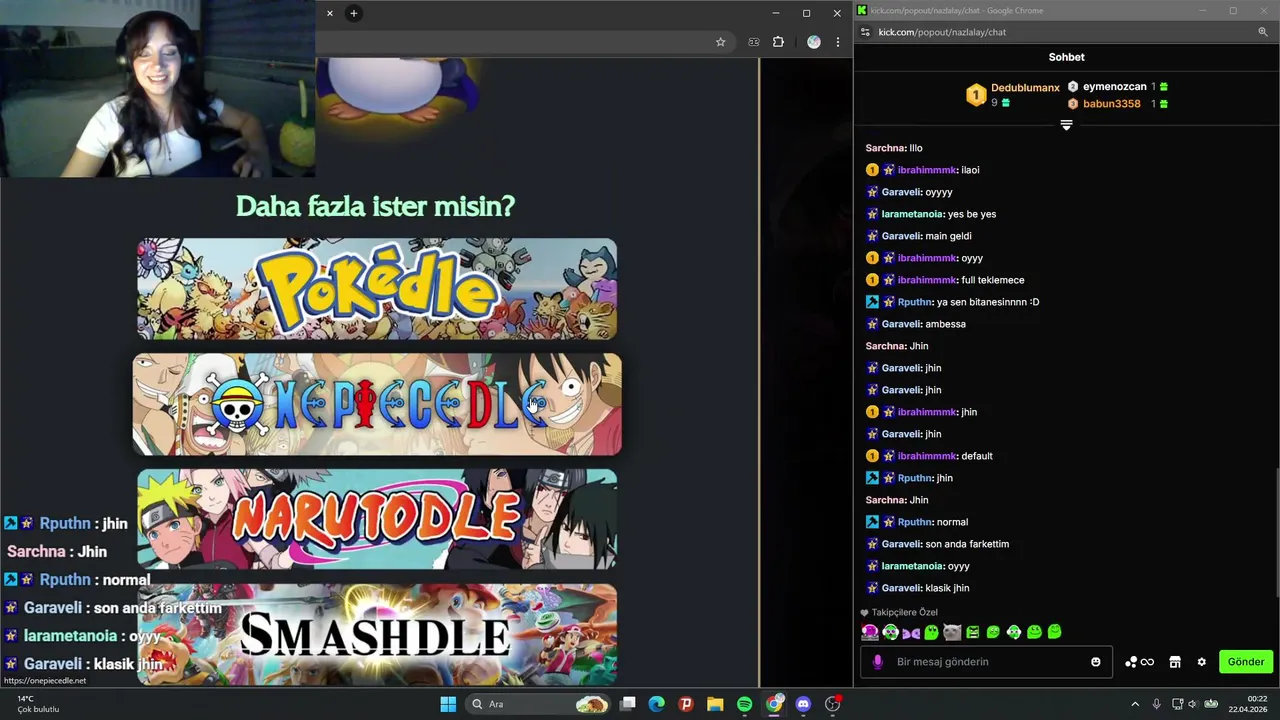Image resolution: width=1280 pixels, height=720 pixels.
Task: Open the Chrome profile avatar
Action: tap(814, 42)
